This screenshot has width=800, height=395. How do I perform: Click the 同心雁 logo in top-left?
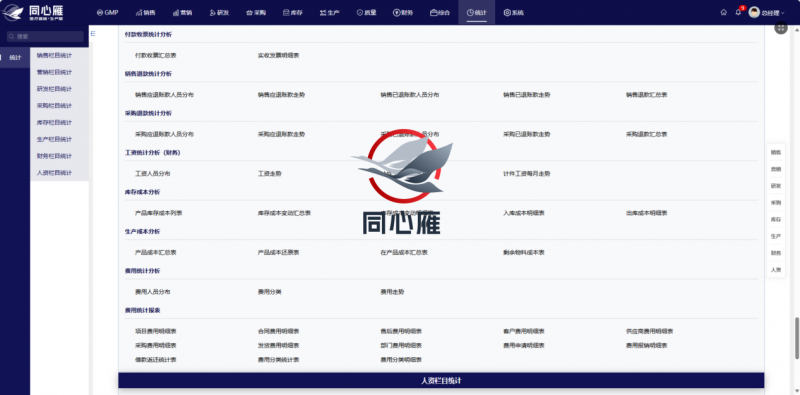[33, 12]
